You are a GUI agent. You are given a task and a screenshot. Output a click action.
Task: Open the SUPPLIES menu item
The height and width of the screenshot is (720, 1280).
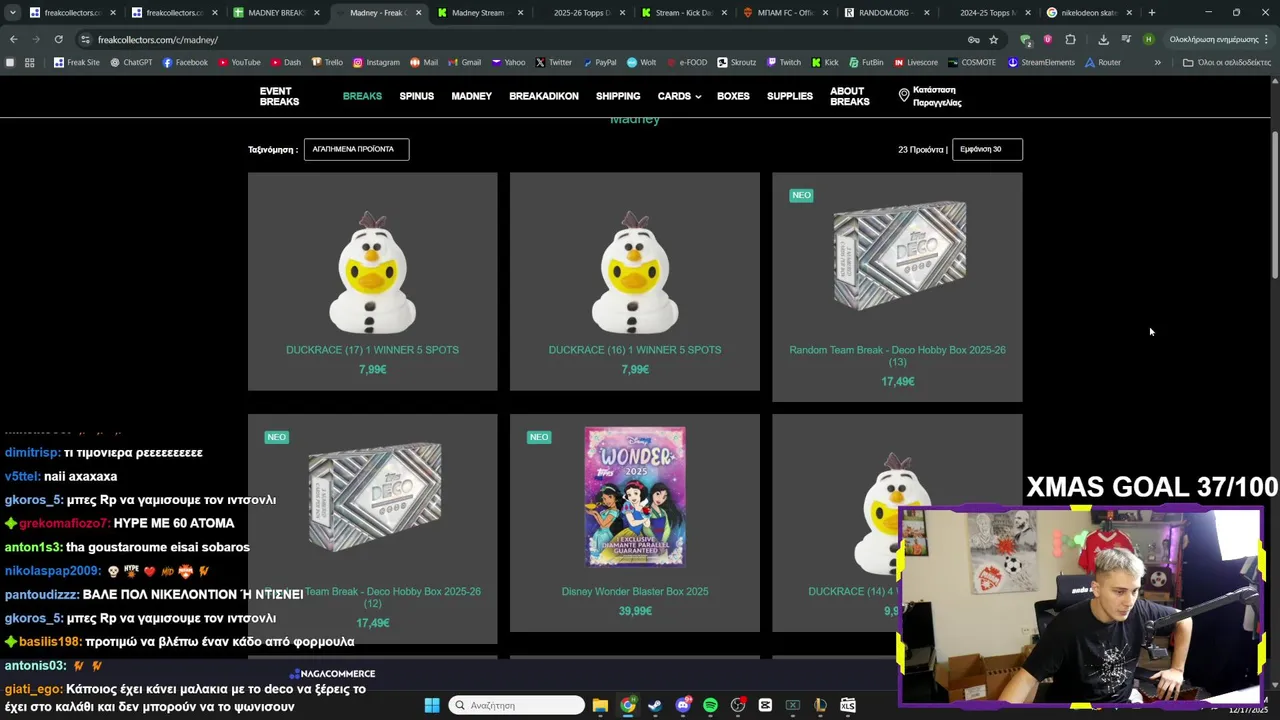(x=790, y=96)
